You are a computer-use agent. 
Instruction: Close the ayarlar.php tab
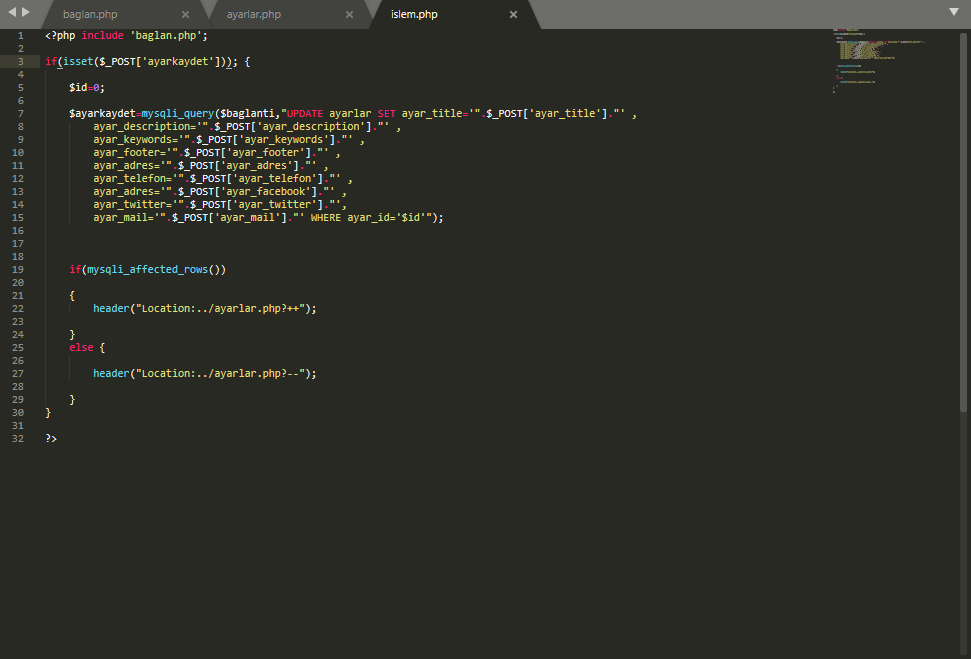[x=349, y=14]
